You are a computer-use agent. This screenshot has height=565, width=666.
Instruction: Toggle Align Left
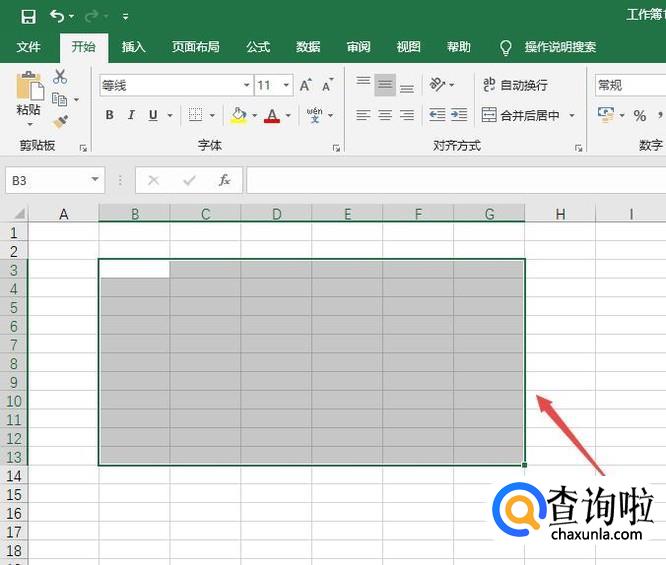point(363,115)
